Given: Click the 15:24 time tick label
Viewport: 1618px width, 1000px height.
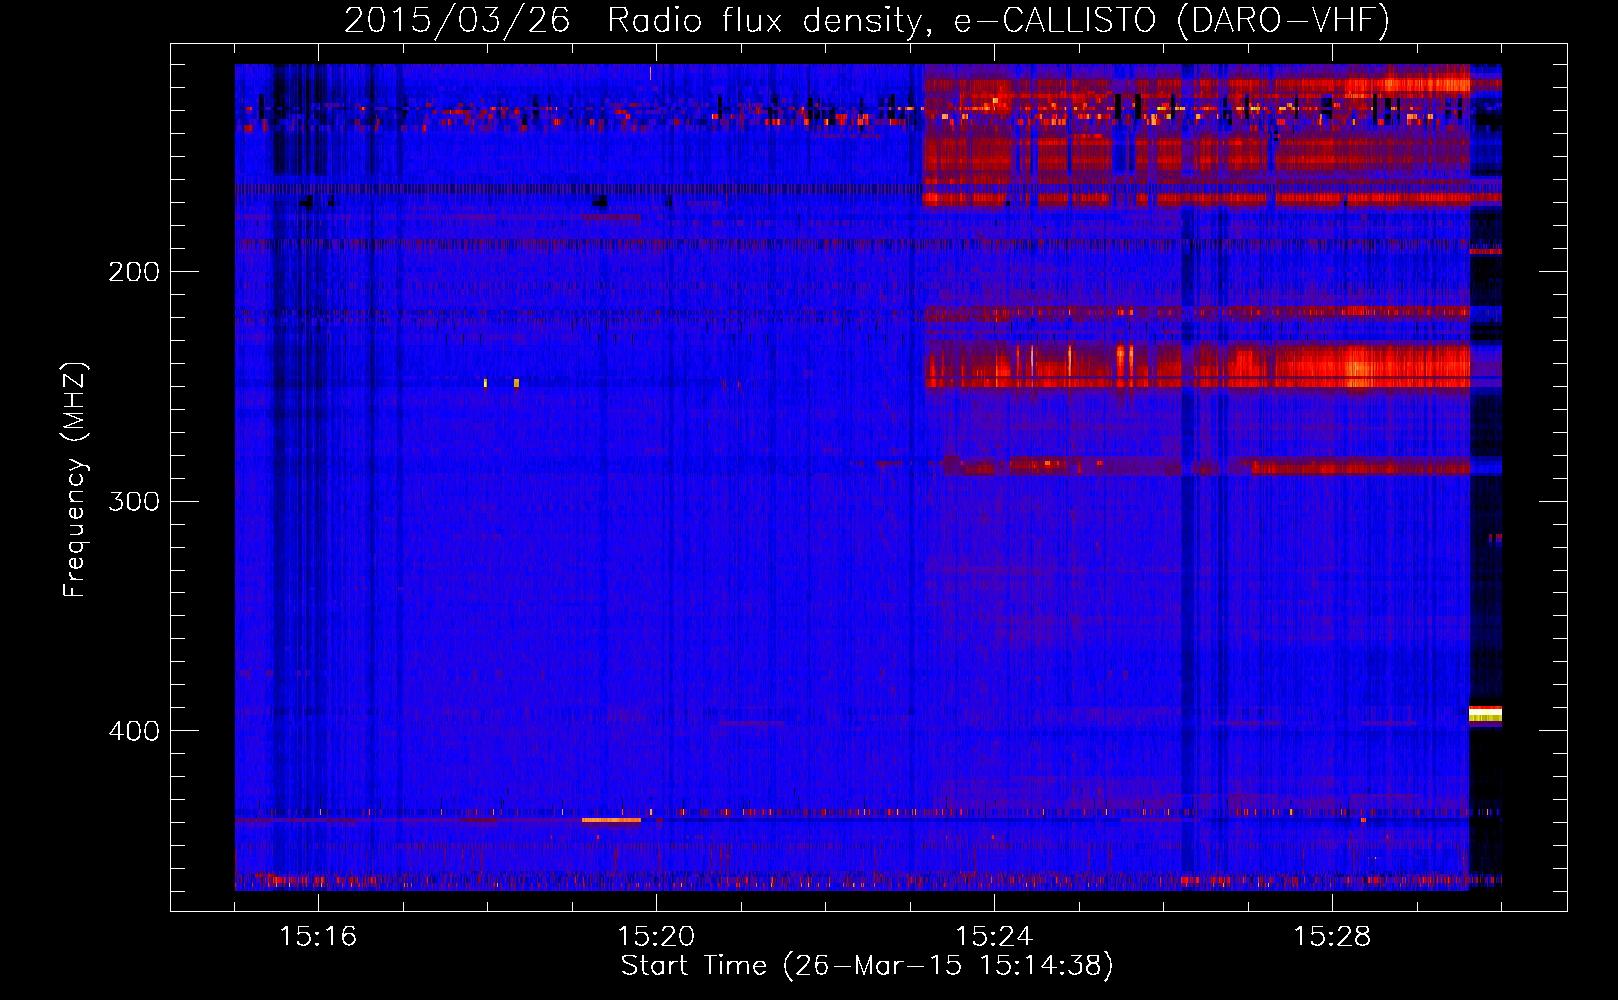Looking at the screenshot, I should coord(994,937).
